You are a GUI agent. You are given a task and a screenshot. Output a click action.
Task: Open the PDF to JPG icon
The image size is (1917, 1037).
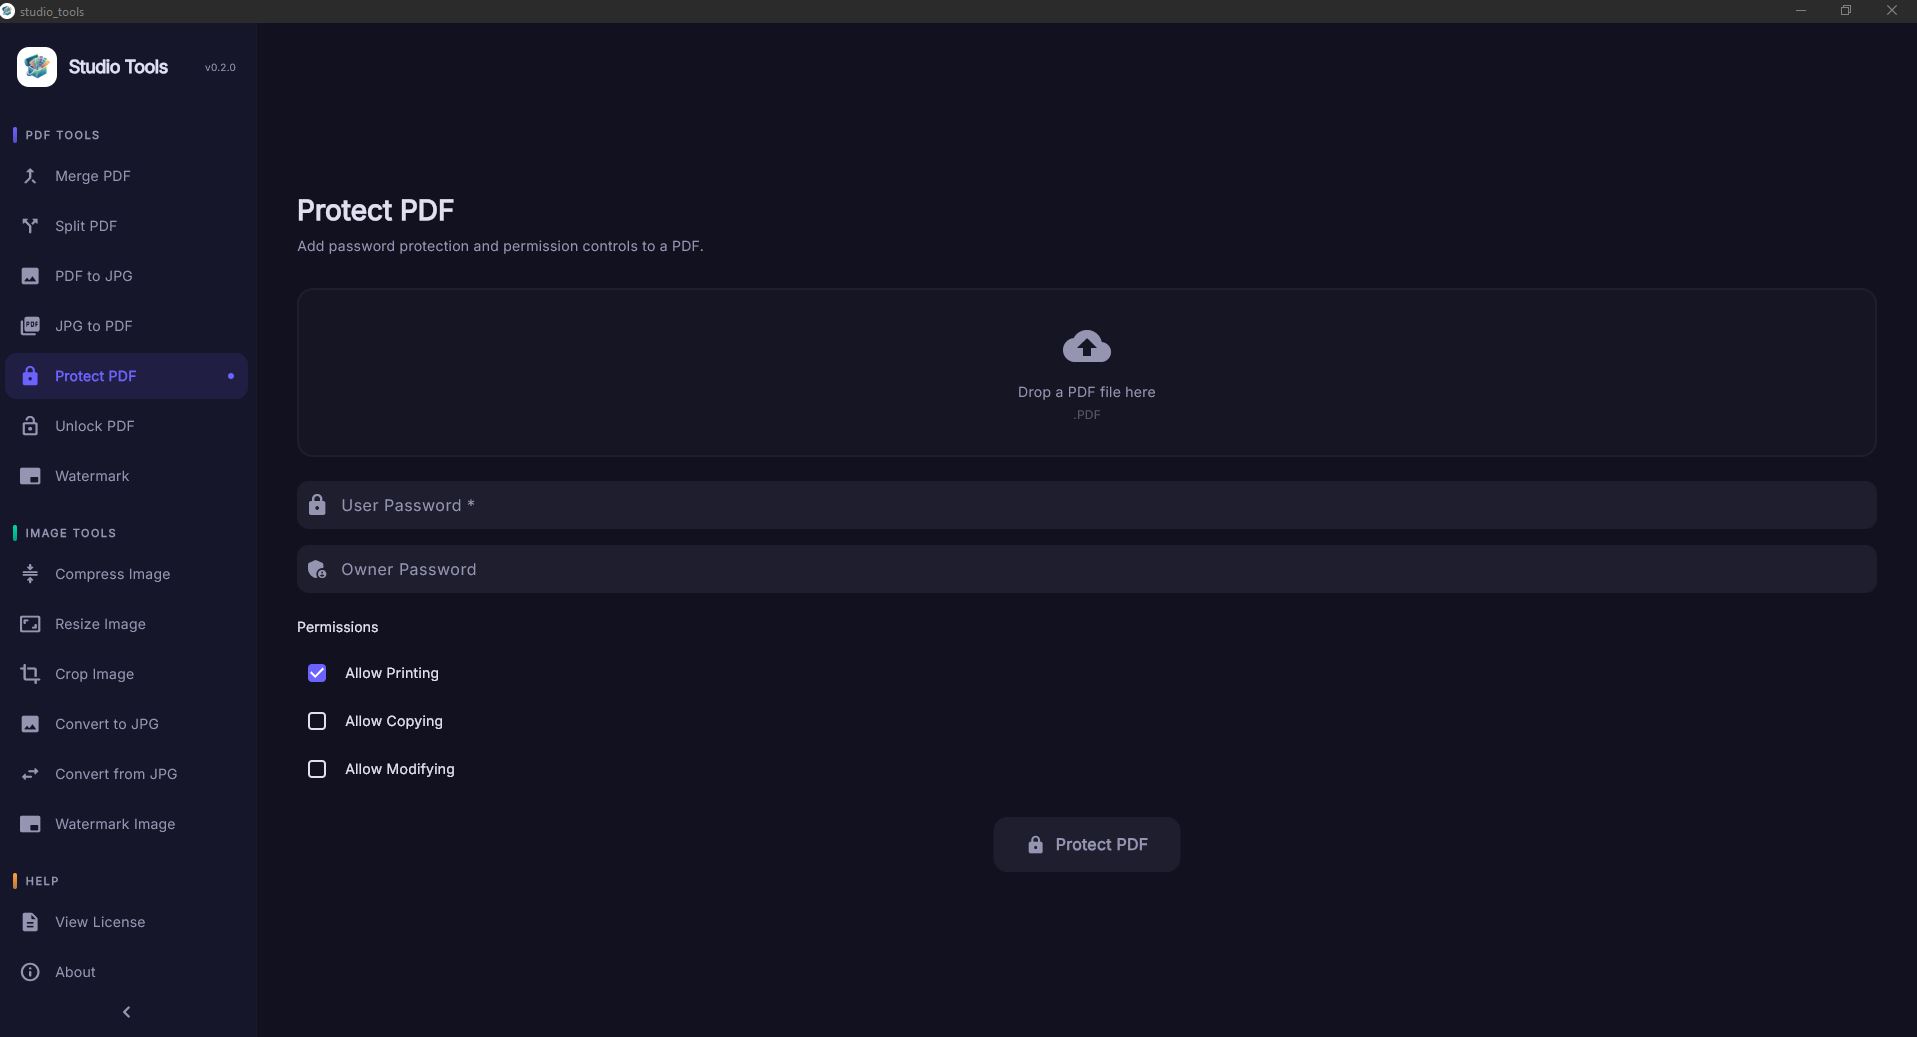click(30, 276)
